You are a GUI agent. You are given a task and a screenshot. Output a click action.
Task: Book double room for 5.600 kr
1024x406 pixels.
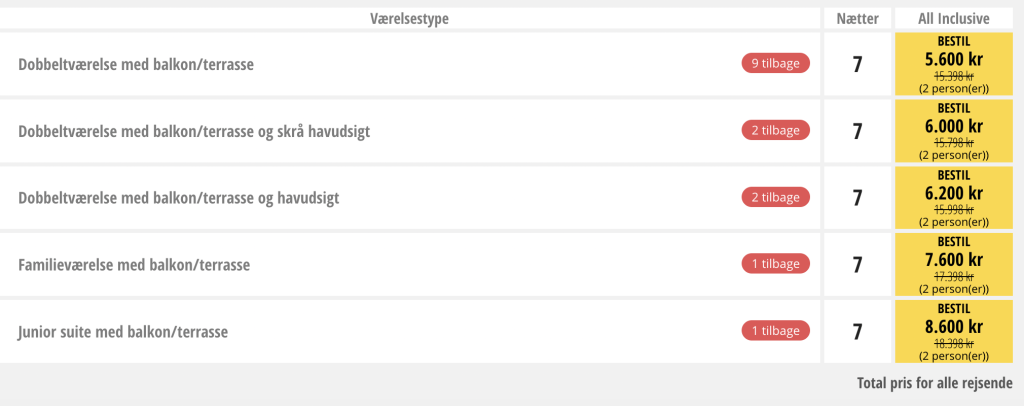(x=954, y=64)
